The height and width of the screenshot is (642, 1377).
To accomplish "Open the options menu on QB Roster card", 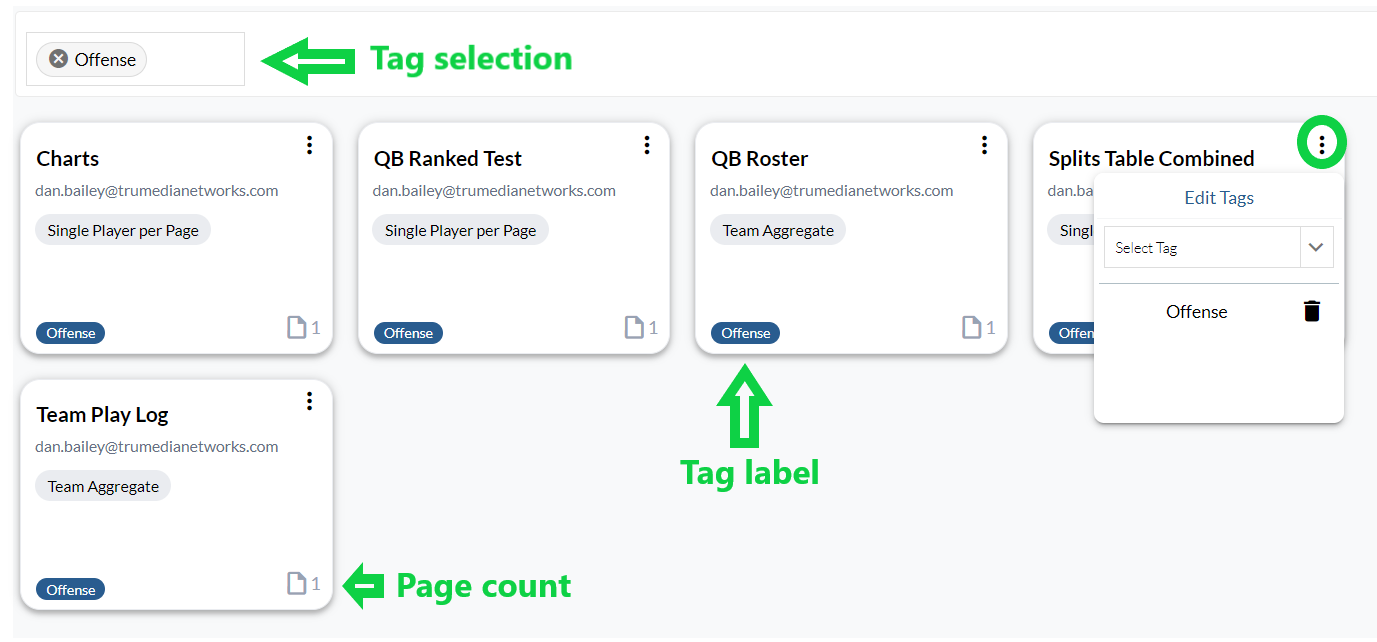I will click(984, 146).
